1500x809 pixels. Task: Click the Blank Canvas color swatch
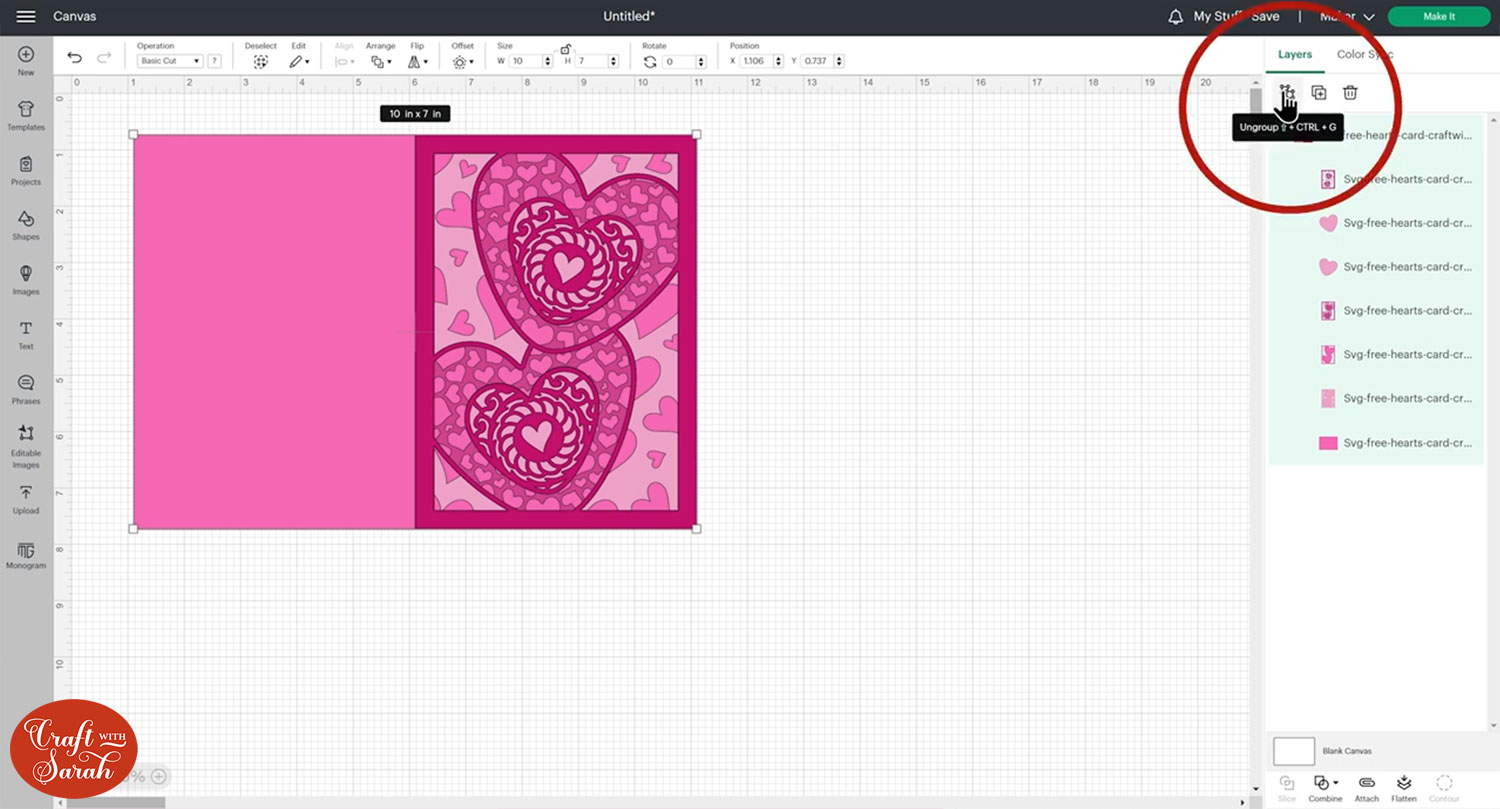1294,751
